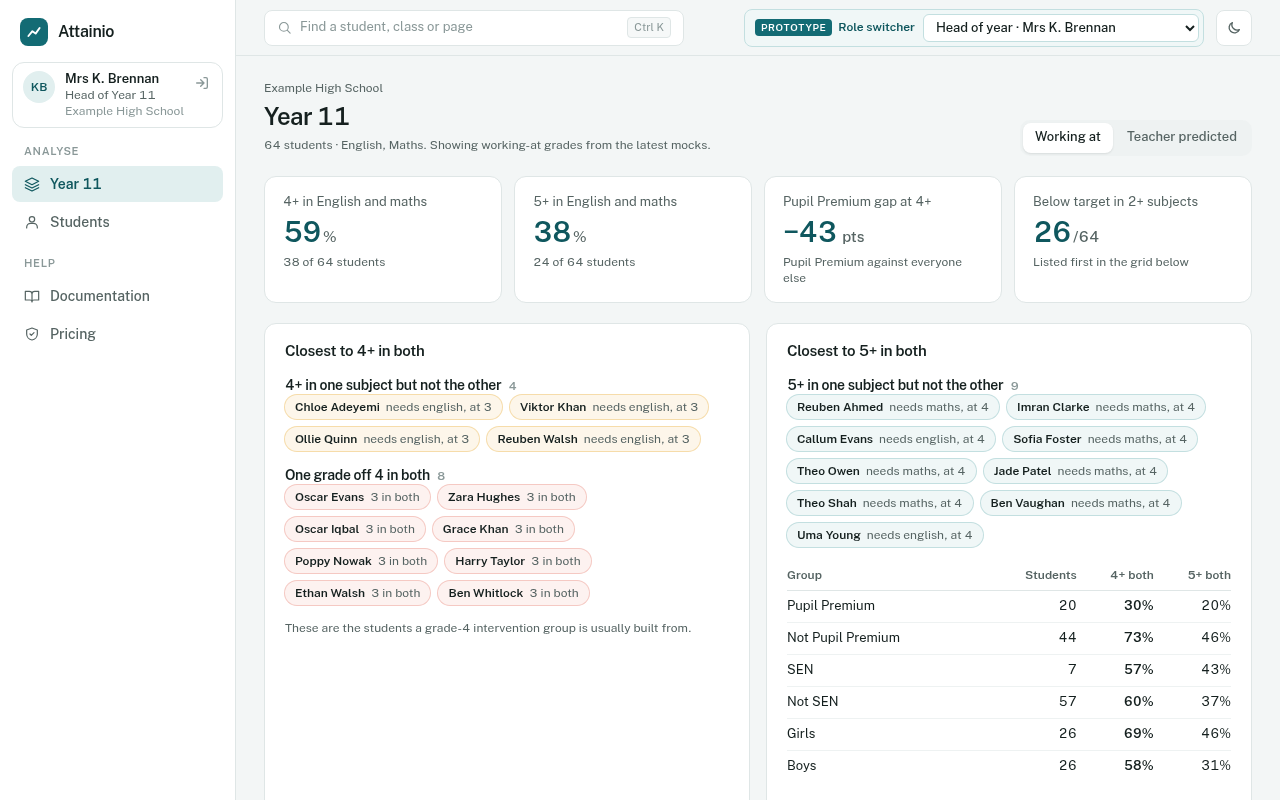Open Harry Taylor's chip

pos(518,561)
